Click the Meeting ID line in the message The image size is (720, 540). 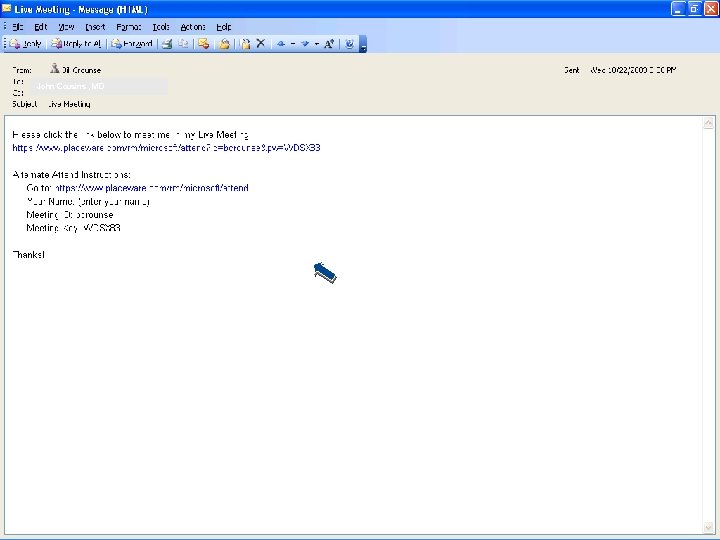[70, 214]
